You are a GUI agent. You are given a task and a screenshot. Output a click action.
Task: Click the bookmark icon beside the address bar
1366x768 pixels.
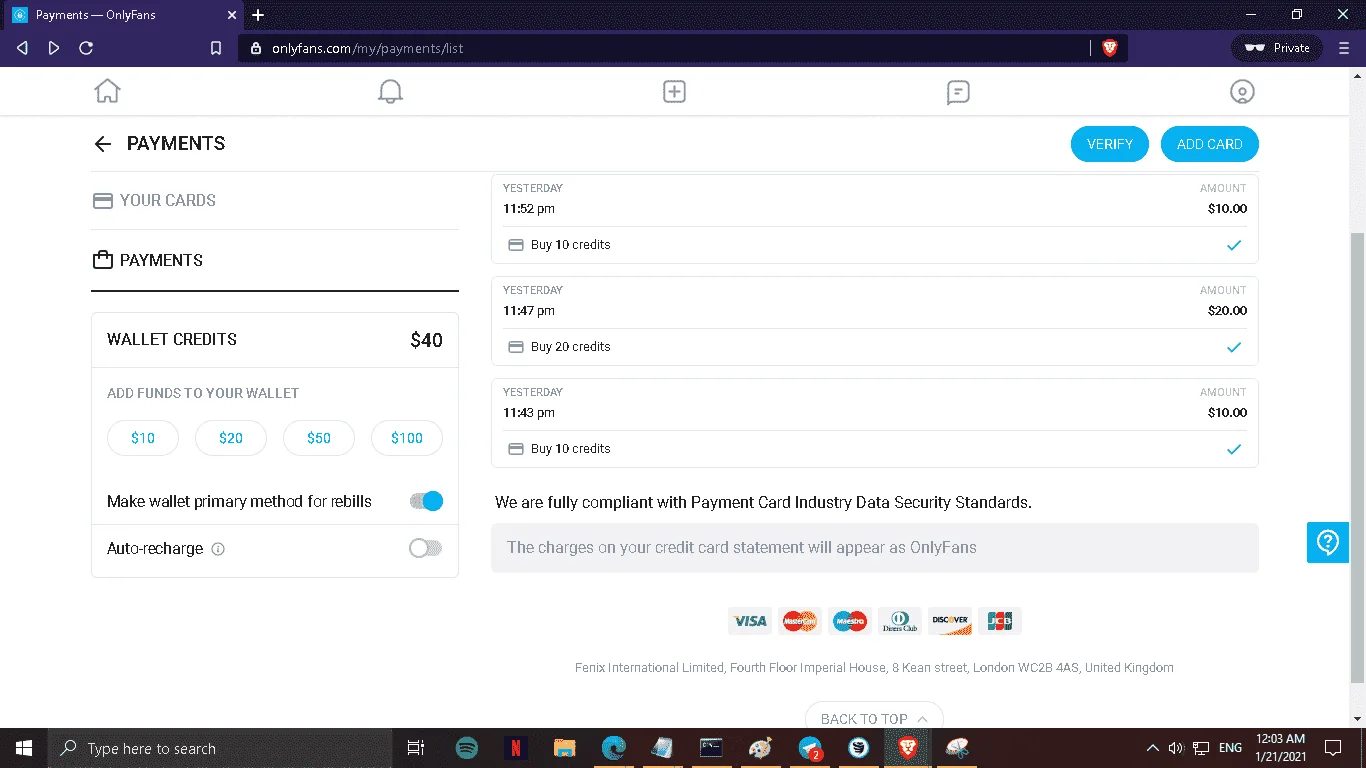pyautogui.click(x=215, y=48)
